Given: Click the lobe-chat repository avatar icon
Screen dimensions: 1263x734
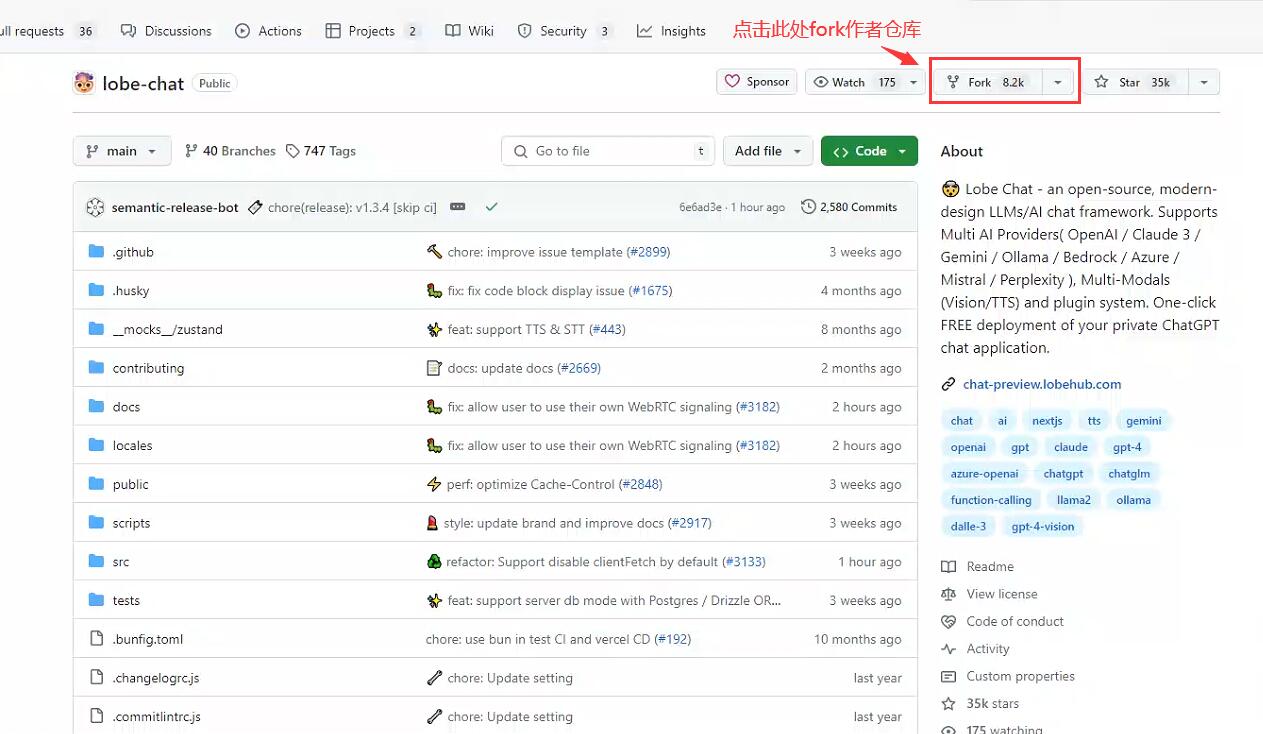Looking at the screenshot, I should coord(84,83).
